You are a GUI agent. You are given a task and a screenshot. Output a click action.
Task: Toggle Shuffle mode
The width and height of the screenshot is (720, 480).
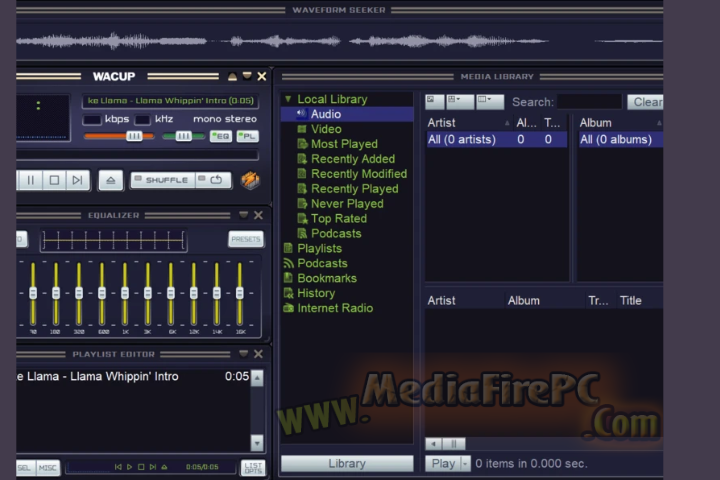[x=163, y=180]
